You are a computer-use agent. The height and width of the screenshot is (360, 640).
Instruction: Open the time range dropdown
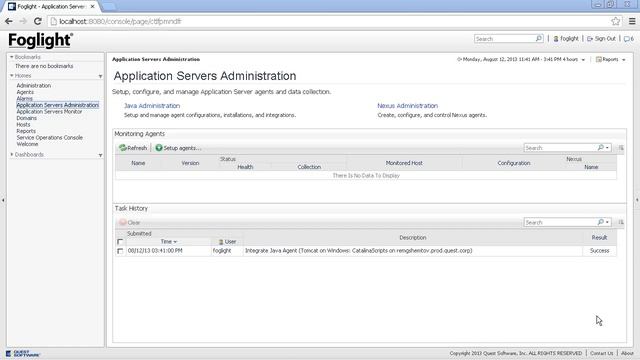pos(583,60)
